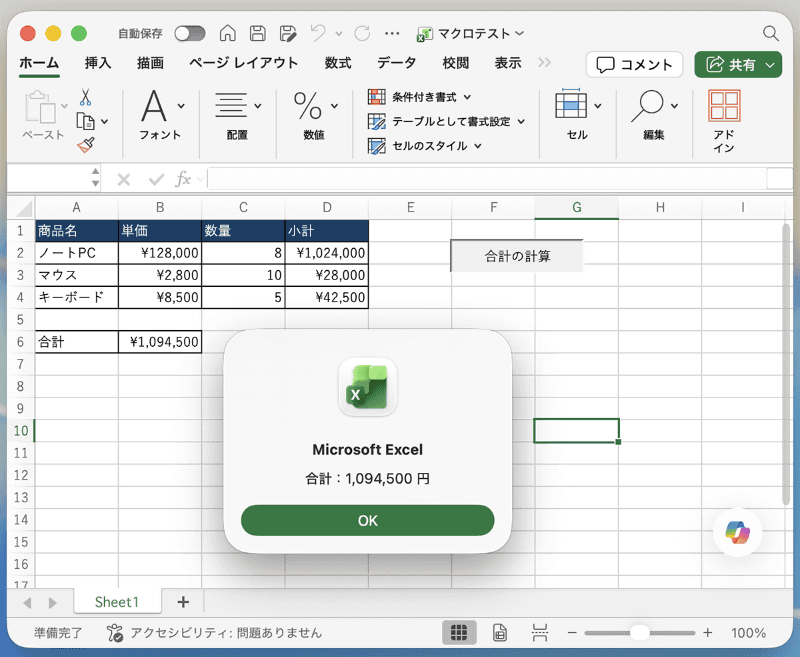Show more ribbon tabs via double chevron
800x657 pixels.
pos(544,62)
